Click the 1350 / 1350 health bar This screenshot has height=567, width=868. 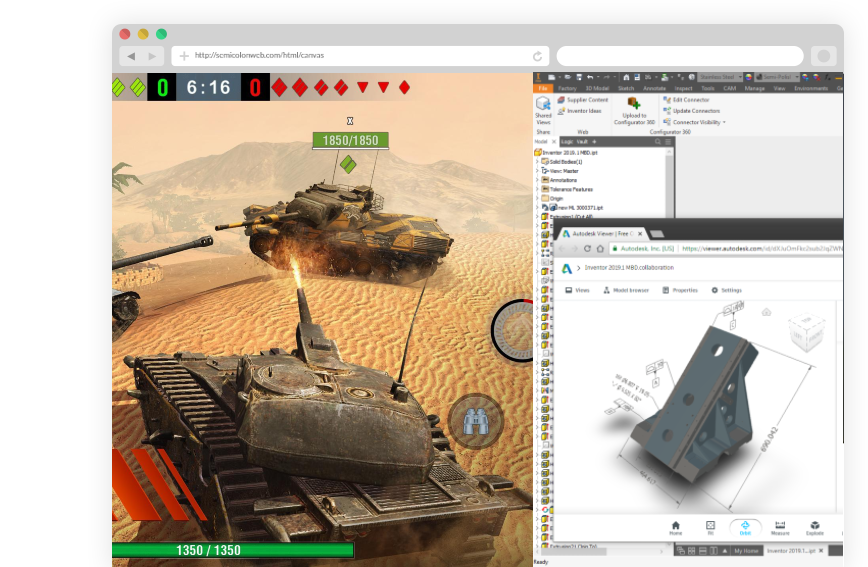232,550
